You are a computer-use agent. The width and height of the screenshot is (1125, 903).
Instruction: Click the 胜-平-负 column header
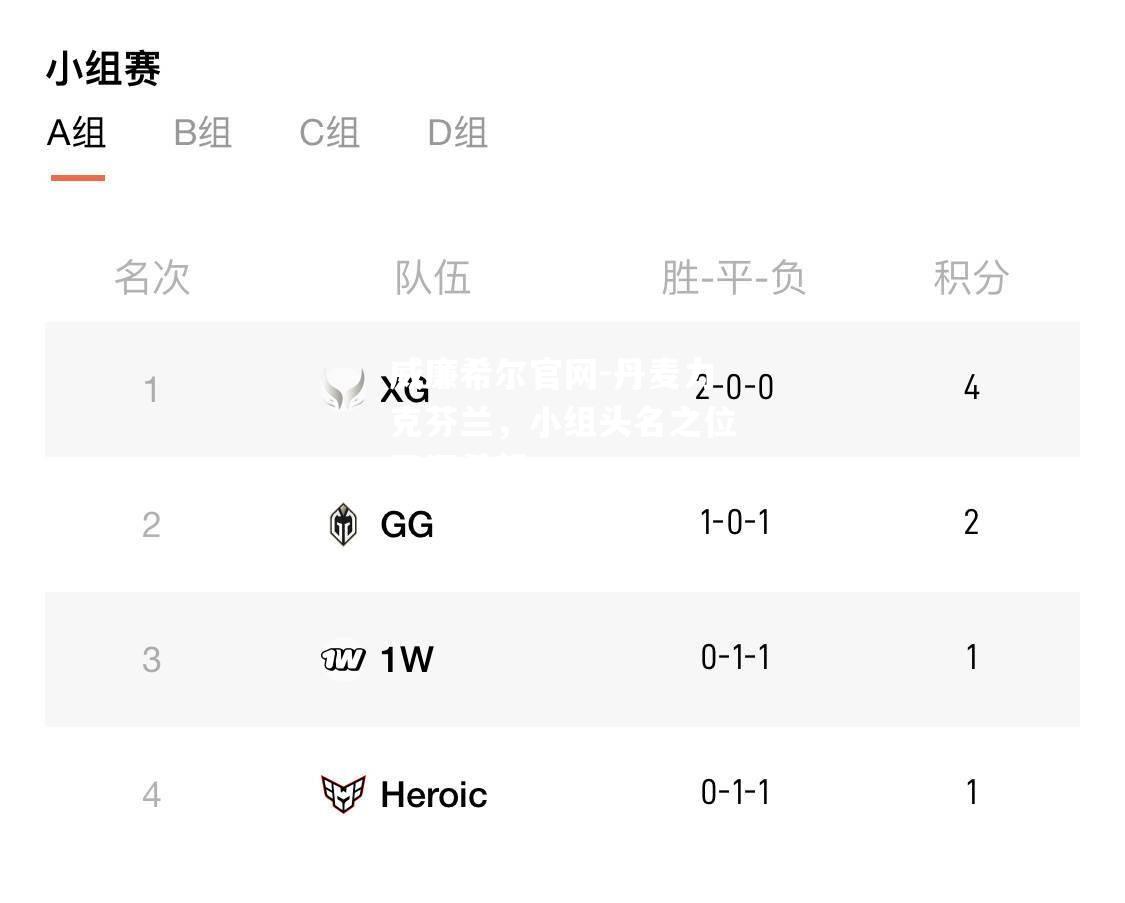pyautogui.click(x=733, y=278)
